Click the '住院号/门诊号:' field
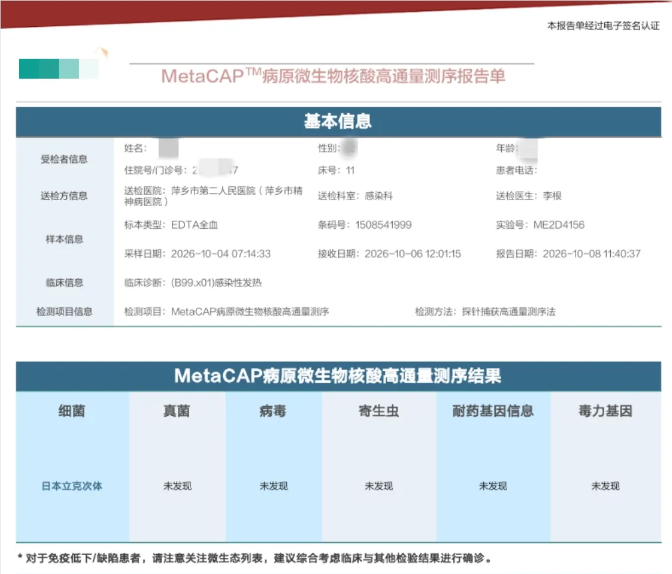 coord(181,170)
